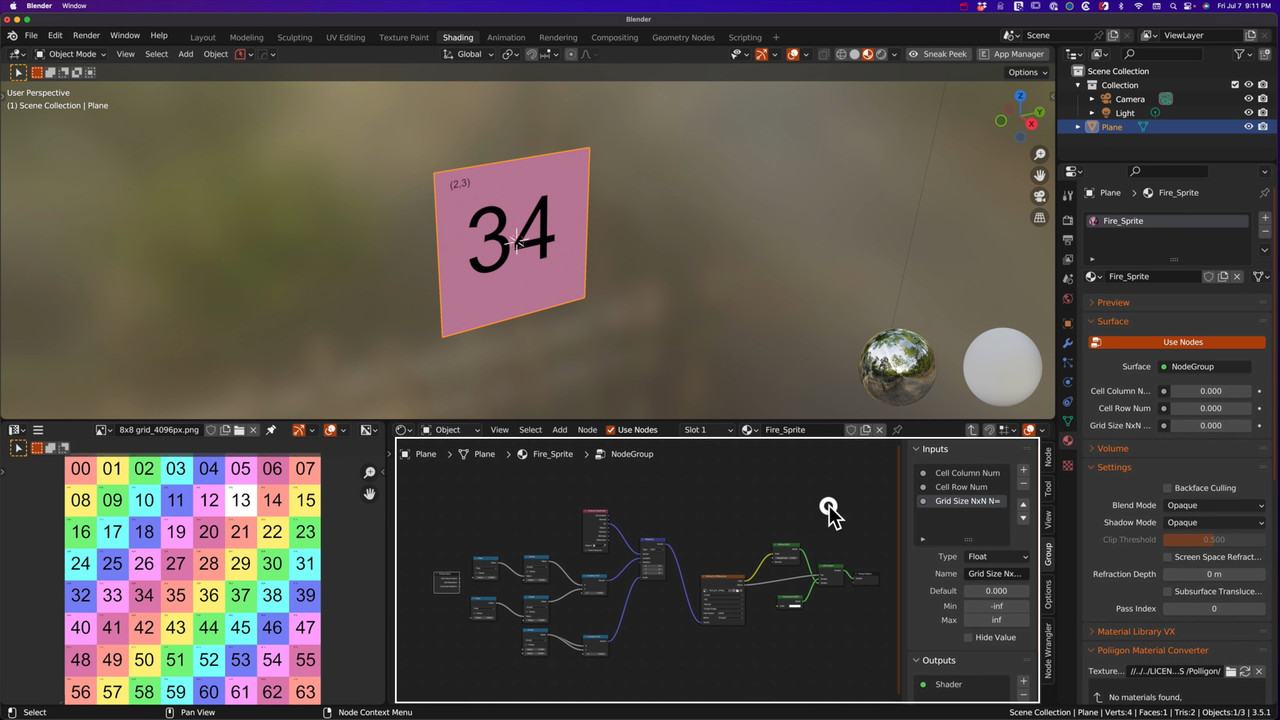This screenshot has width=1280, height=720.
Task: Open Node Wrangler sidebar tab
Action: [1048, 651]
